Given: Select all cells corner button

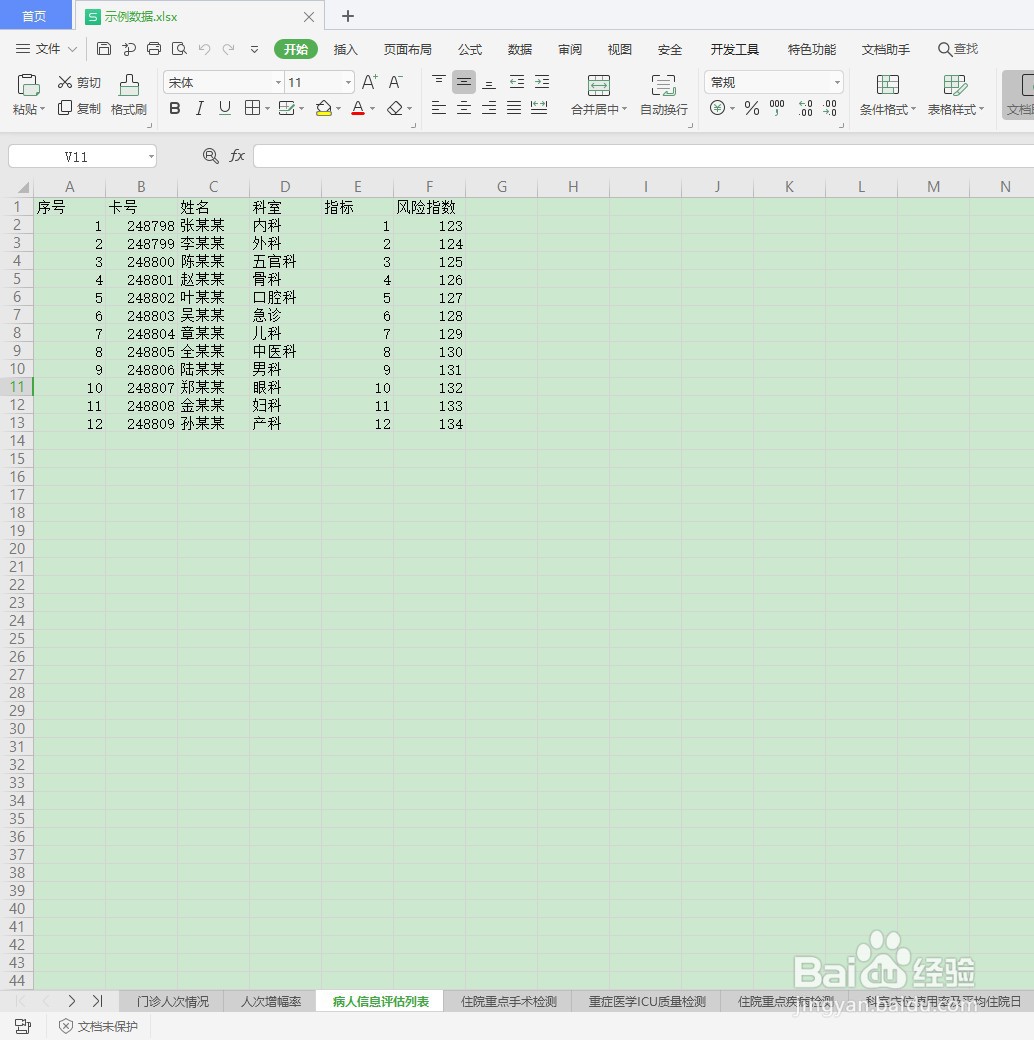Looking at the screenshot, I should (x=17, y=186).
